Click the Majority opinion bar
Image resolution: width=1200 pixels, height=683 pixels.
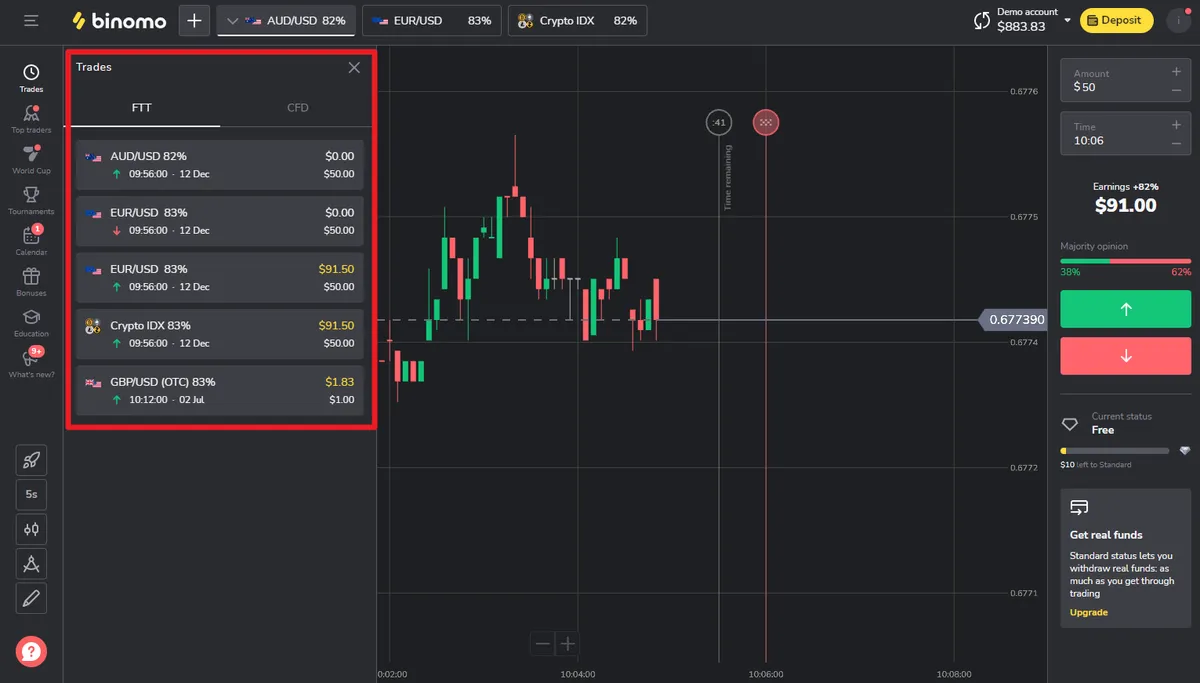click(x=1126, y=261)
